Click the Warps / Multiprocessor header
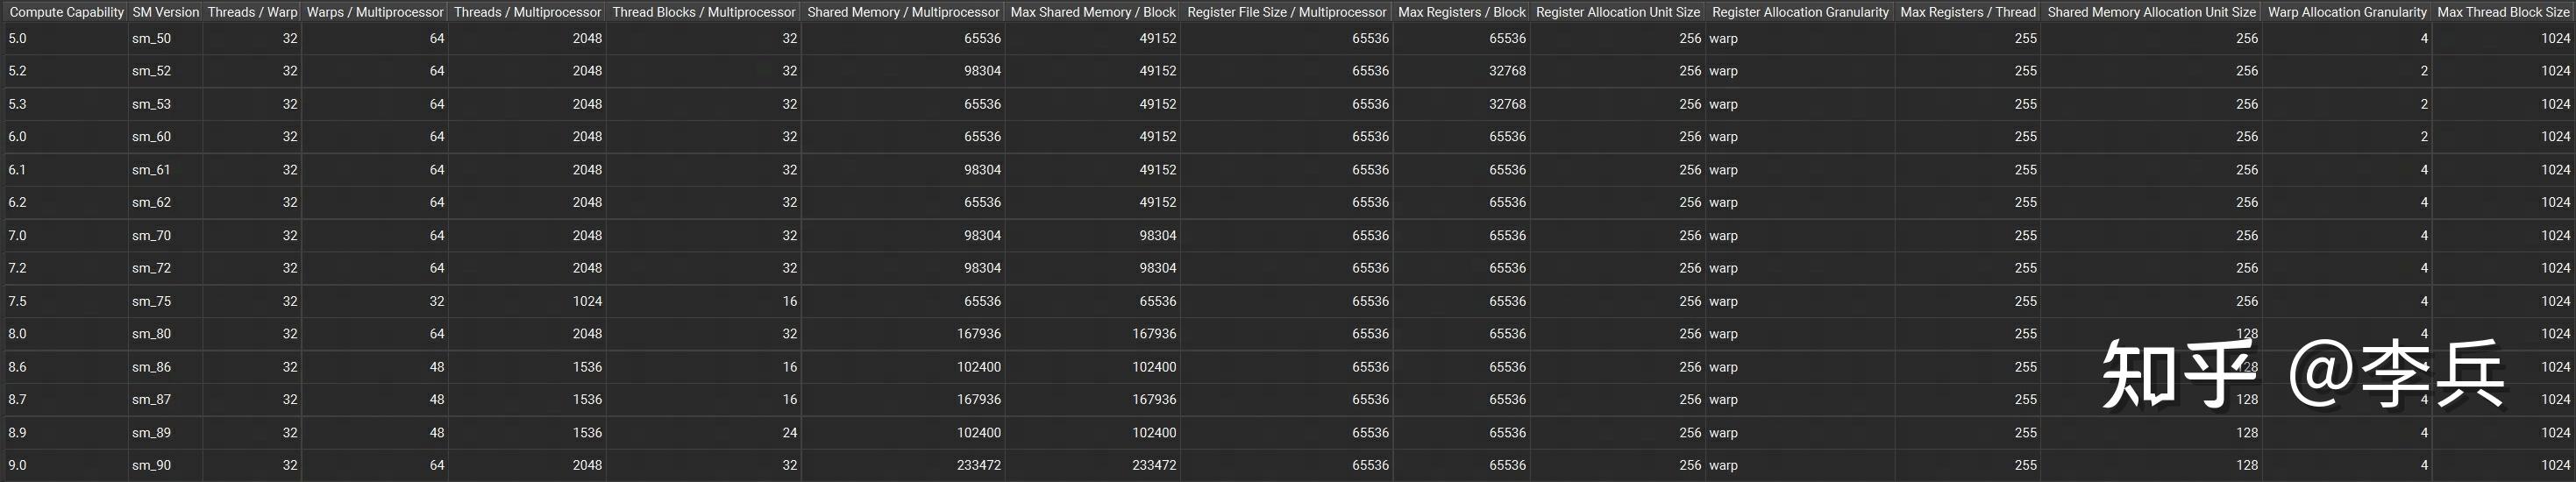Viewport: 2576px width, 482px height. click(x=374, y=12)
